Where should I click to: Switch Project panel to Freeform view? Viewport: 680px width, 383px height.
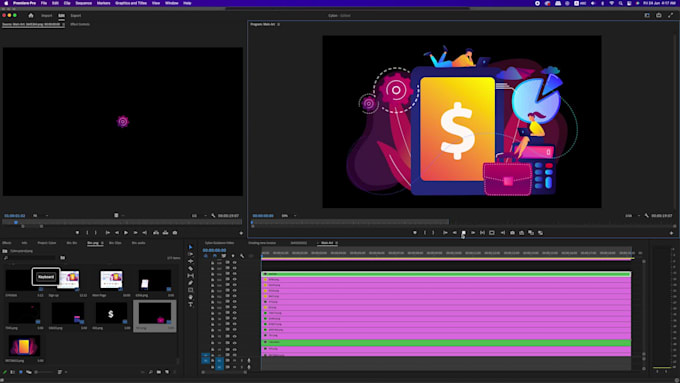29,372
